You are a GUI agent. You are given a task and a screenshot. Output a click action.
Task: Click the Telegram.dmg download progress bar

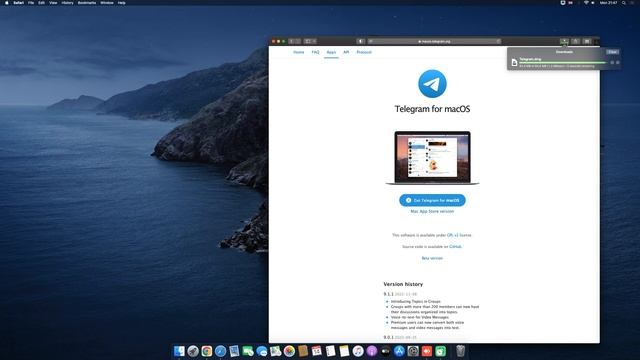[563, 62]
